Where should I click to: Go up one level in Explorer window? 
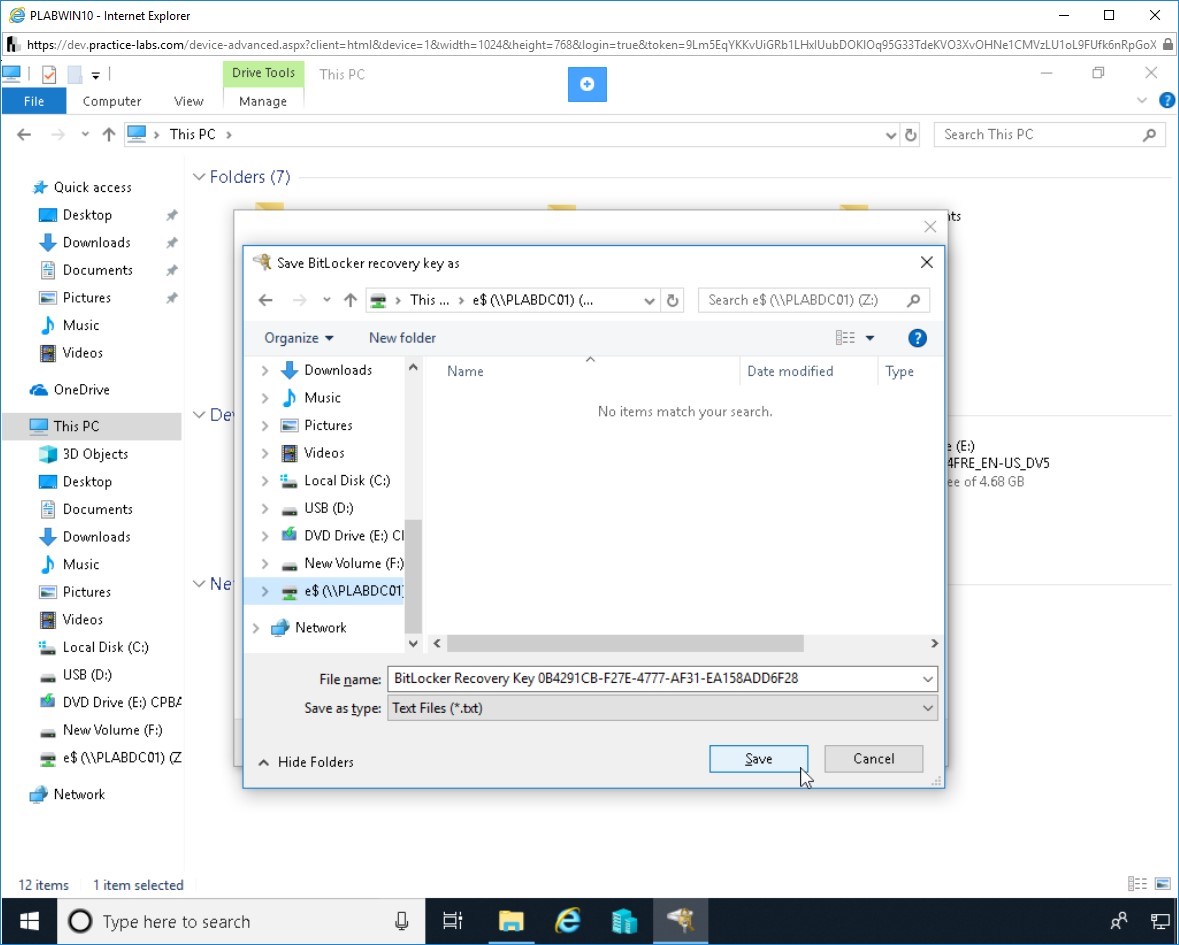pos(109,135)
